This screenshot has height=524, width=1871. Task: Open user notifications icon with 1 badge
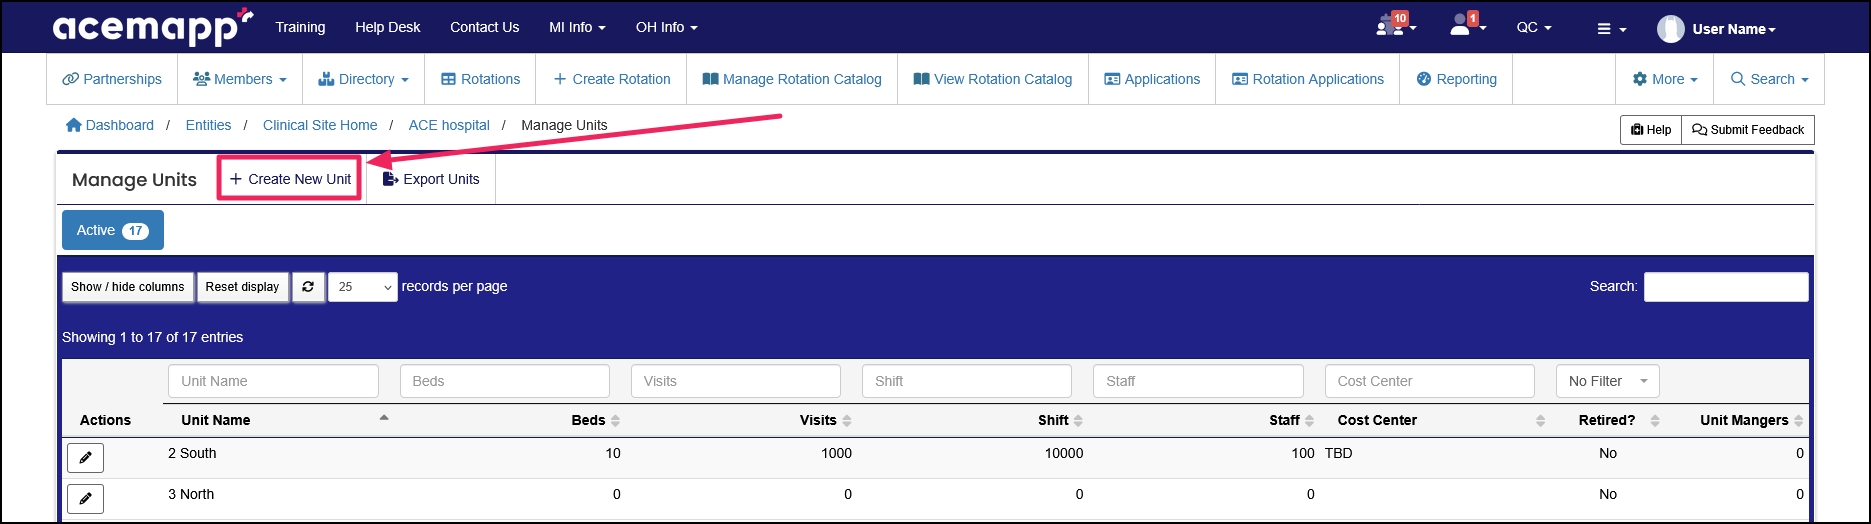[1467, 26]
